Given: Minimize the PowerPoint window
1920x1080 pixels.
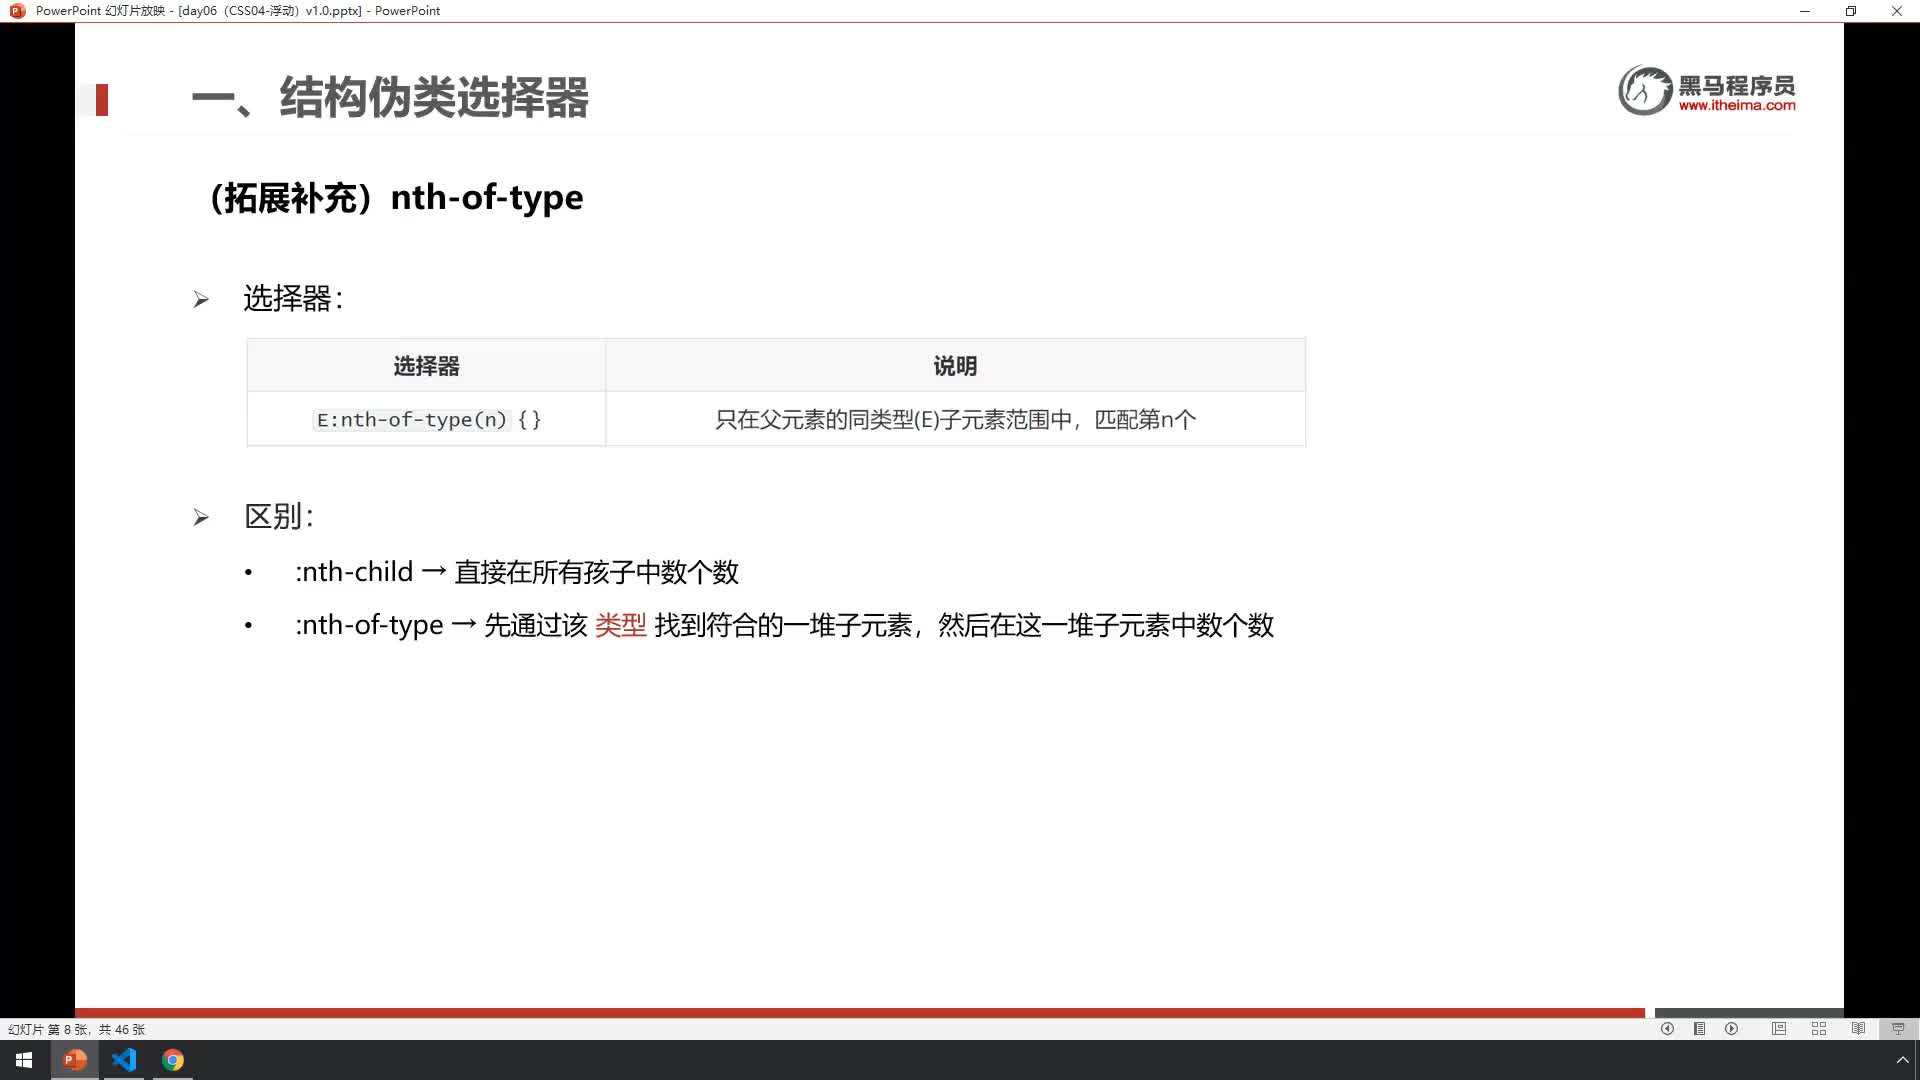Looking at the screenshot, I should (x=1805, y=11).
